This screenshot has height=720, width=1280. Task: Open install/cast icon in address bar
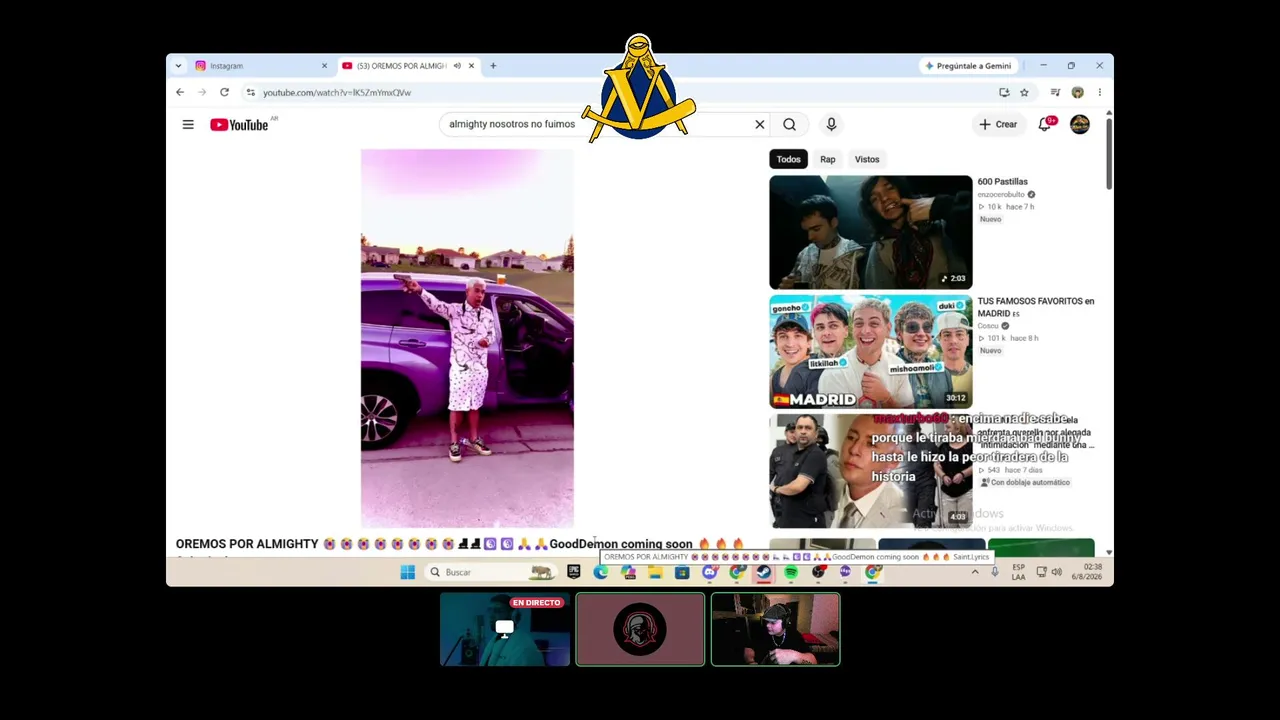coord(1004,92)
